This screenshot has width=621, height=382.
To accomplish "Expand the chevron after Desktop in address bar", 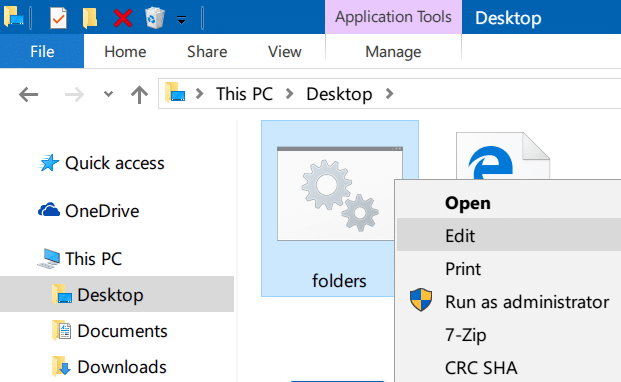I will [389, 94].
